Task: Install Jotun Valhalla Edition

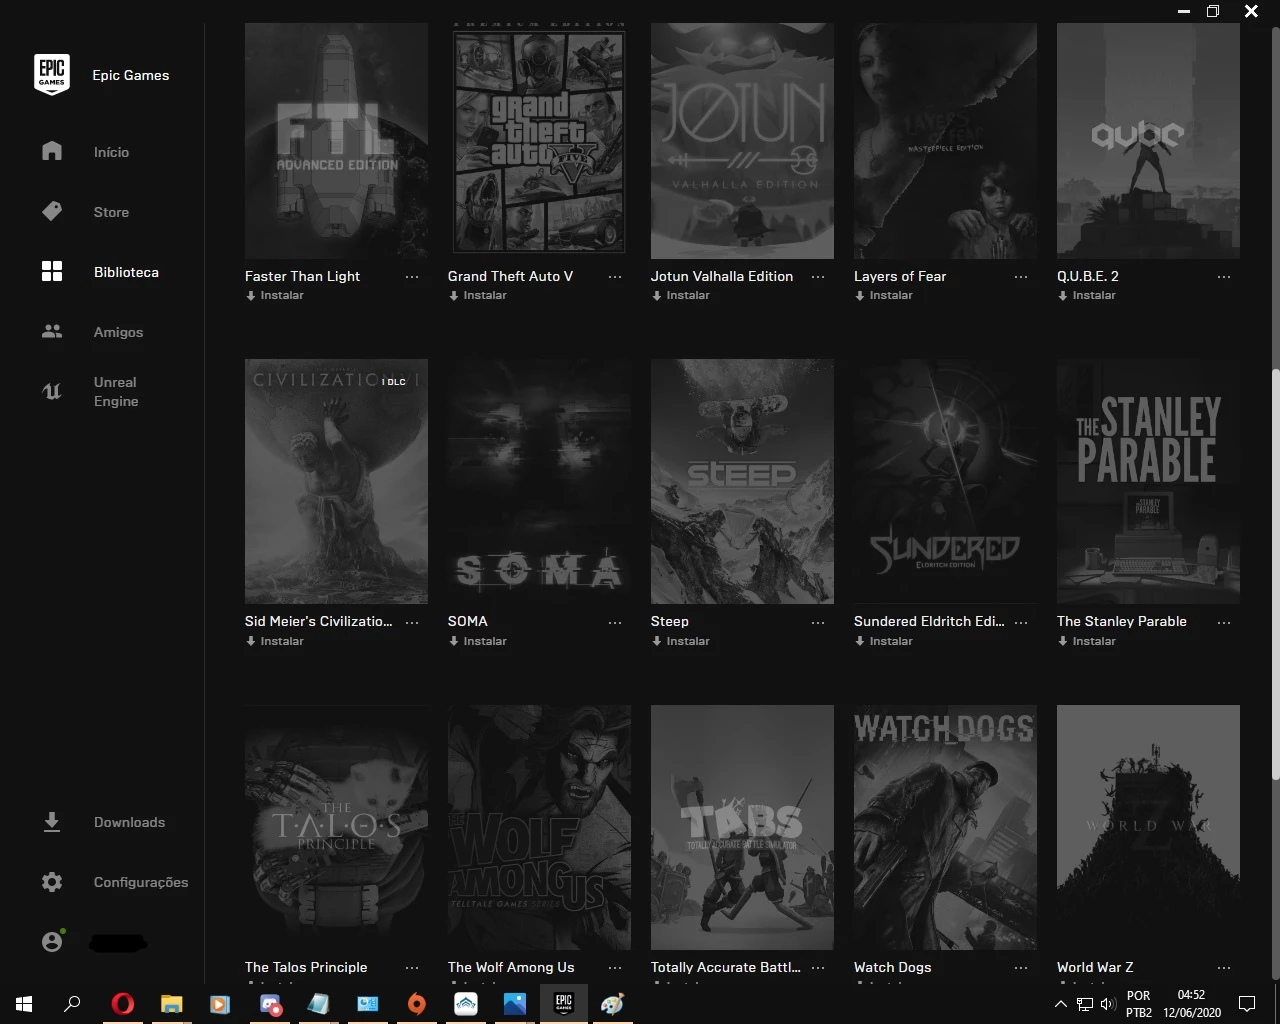Action: pyautogui.click(x=681, y=295)
